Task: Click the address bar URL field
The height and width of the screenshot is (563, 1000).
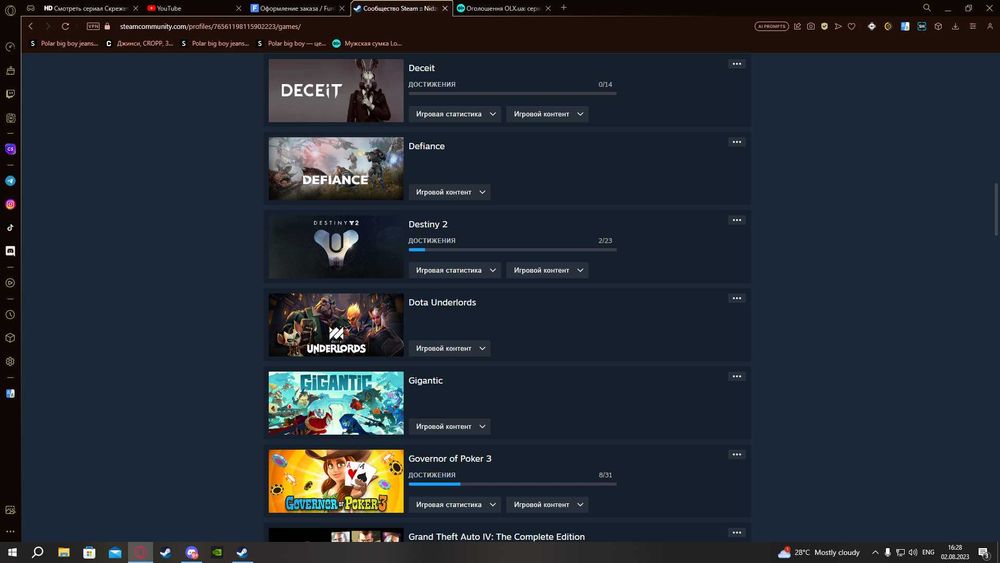Action: tap(421, 26)
